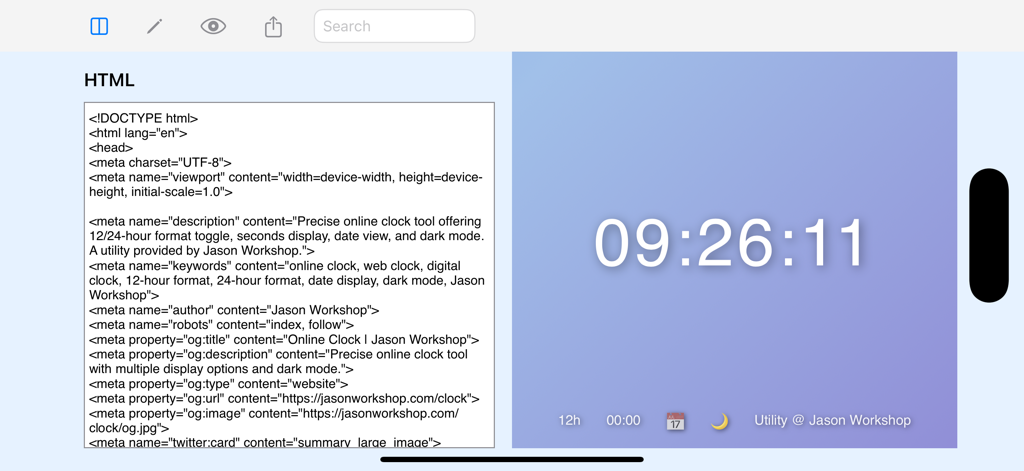Show preview with the eye icon
This screenshot has height=471, width=1024.
point(213,26)
